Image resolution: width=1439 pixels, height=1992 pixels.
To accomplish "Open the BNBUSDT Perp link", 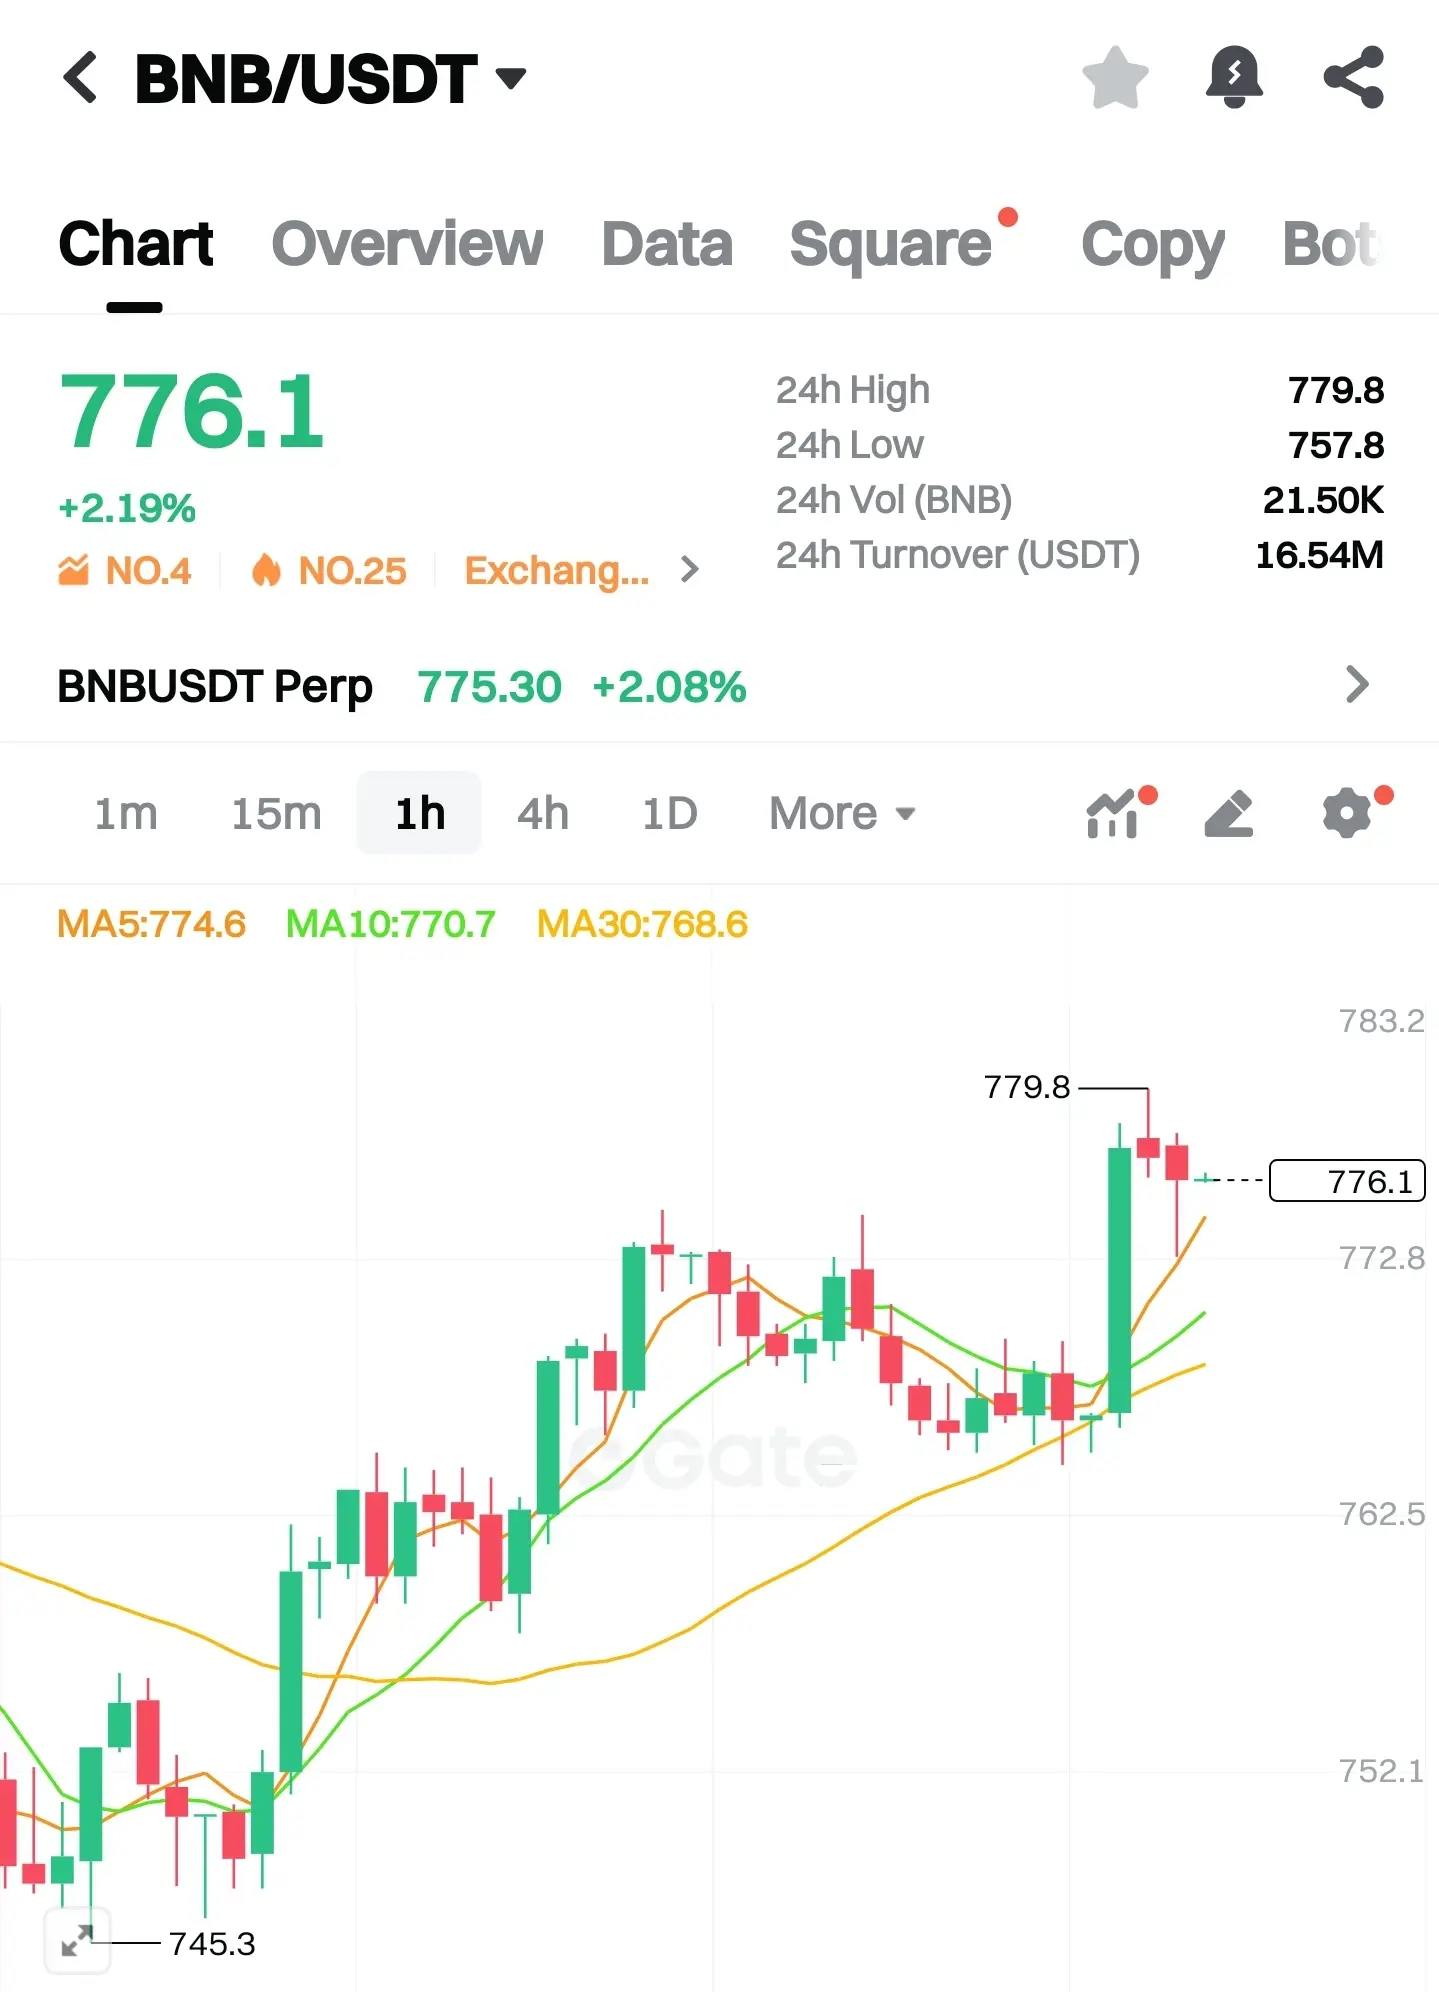I will tap(215, 687).
